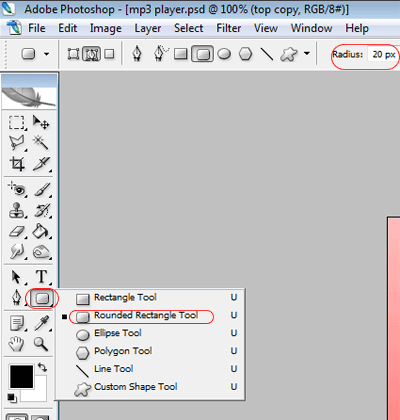Image resolution: width=400 pixels, height=420 pixels.
Task: Open the Help menu
Action: (357, 29)
